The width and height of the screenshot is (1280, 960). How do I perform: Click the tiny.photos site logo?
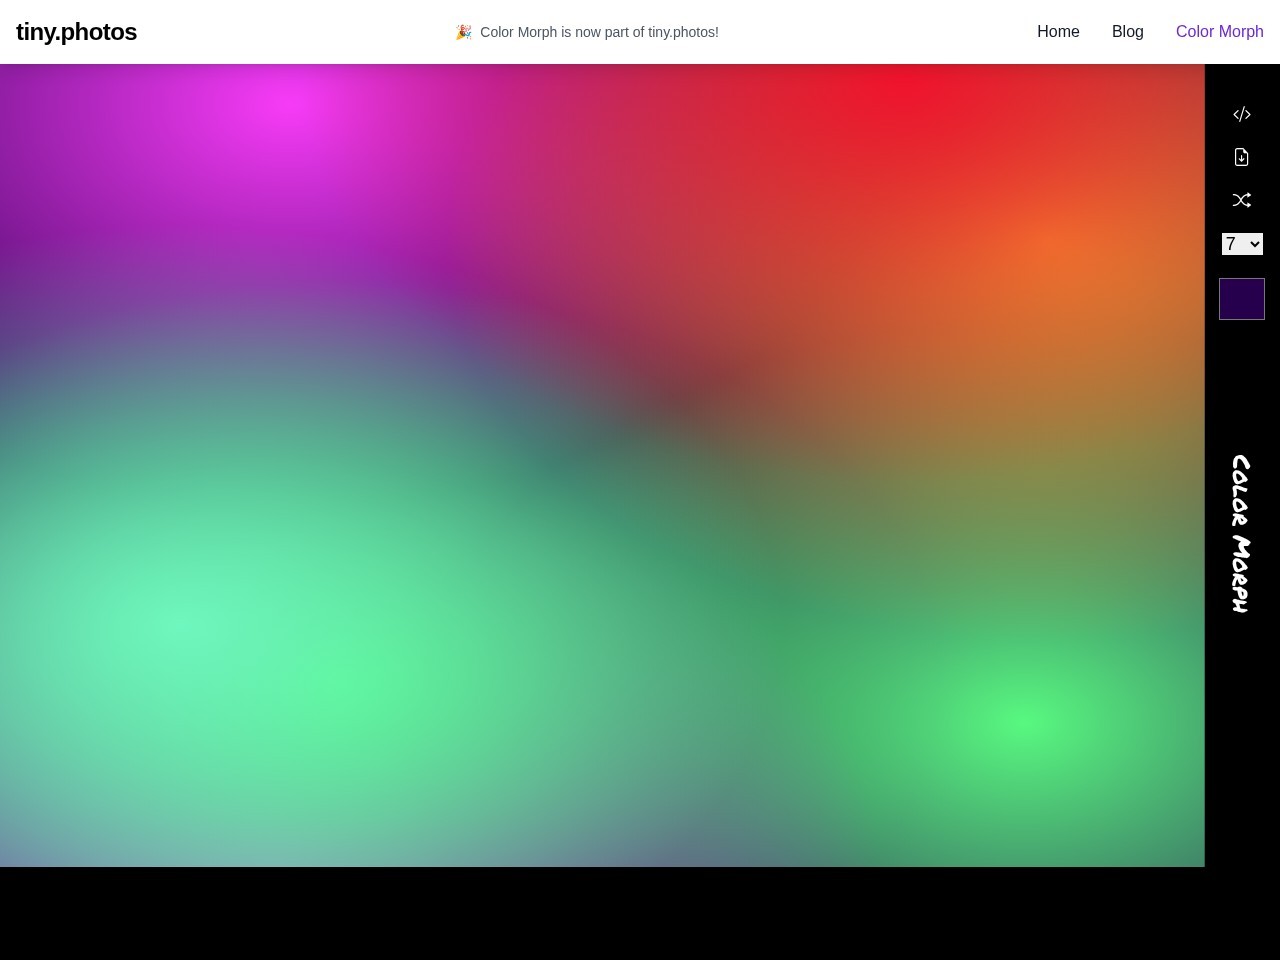pos(77,32)
